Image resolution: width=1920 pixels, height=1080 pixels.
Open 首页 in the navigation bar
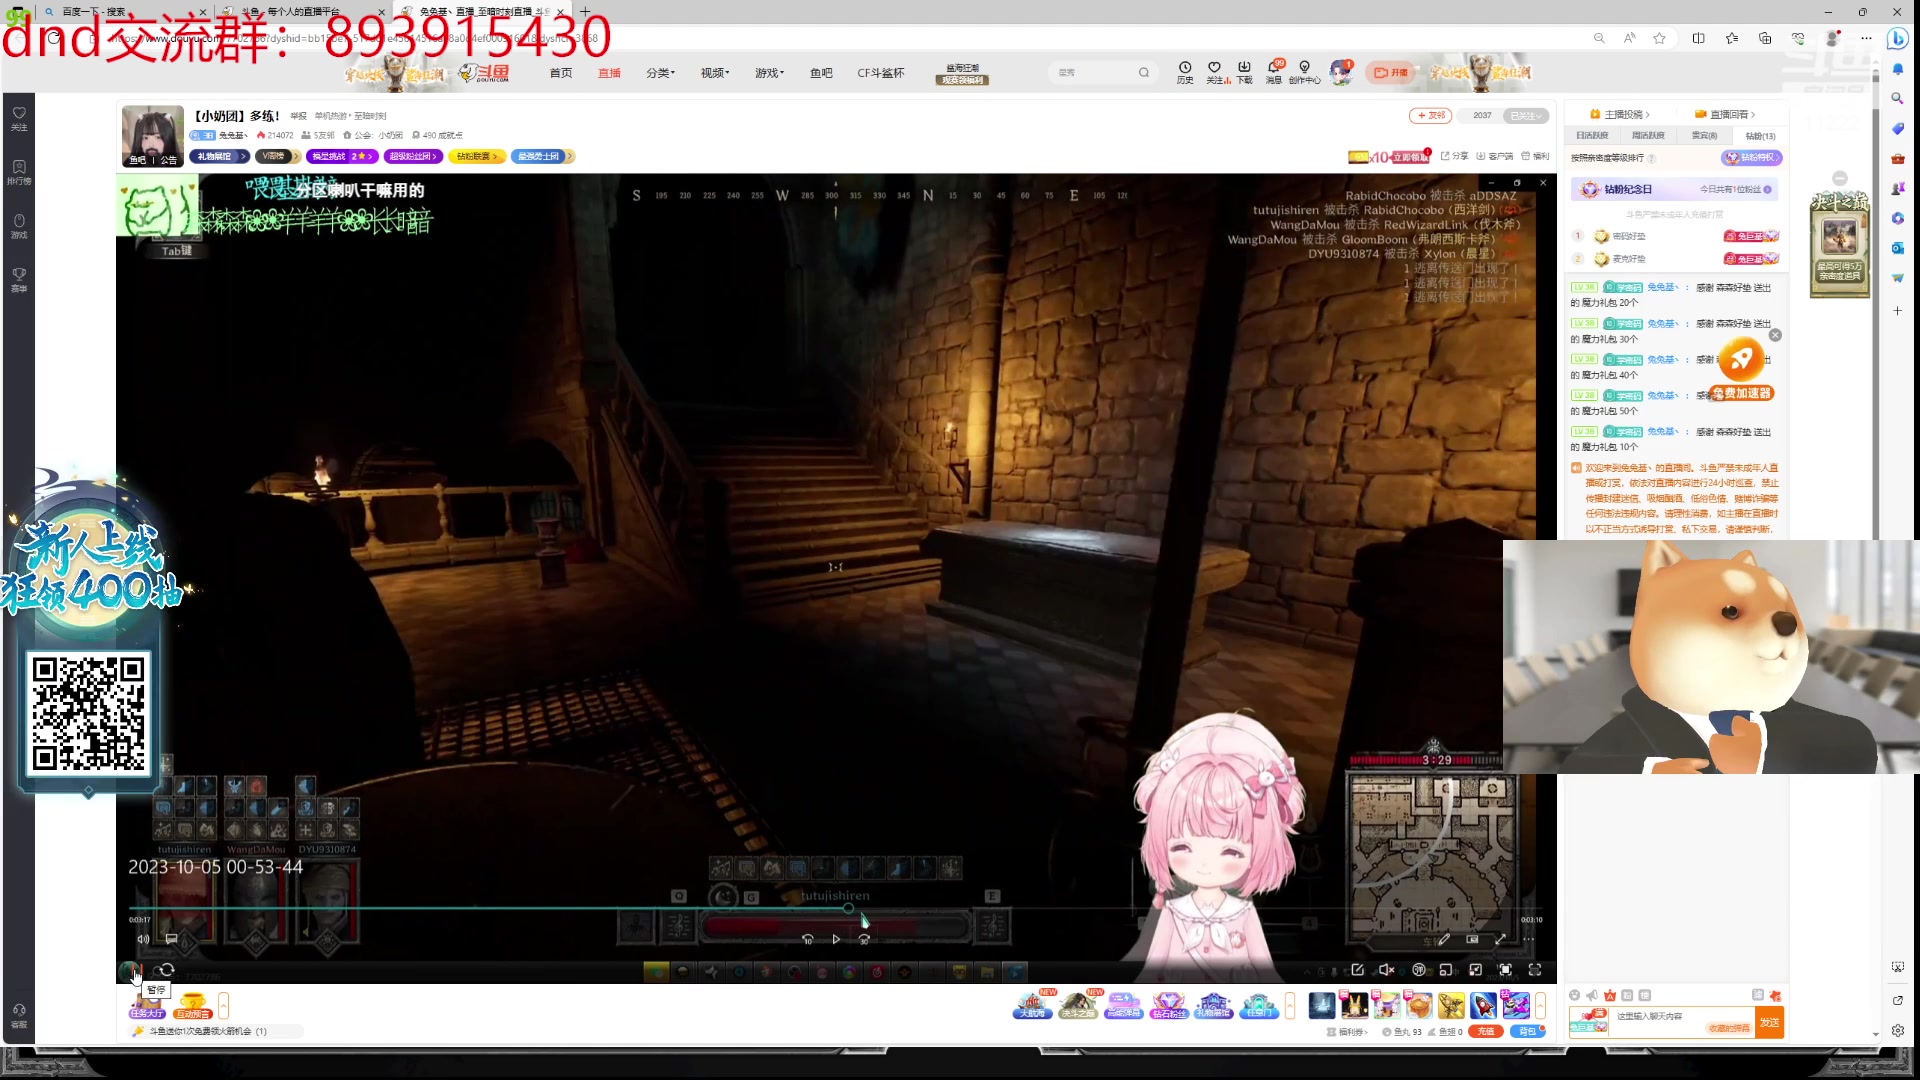pos(561,73)
